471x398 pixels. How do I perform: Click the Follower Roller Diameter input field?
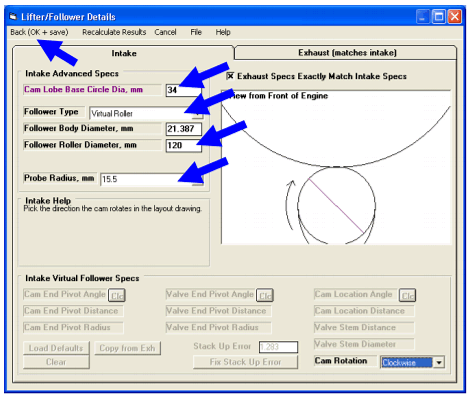click(184, 145)
